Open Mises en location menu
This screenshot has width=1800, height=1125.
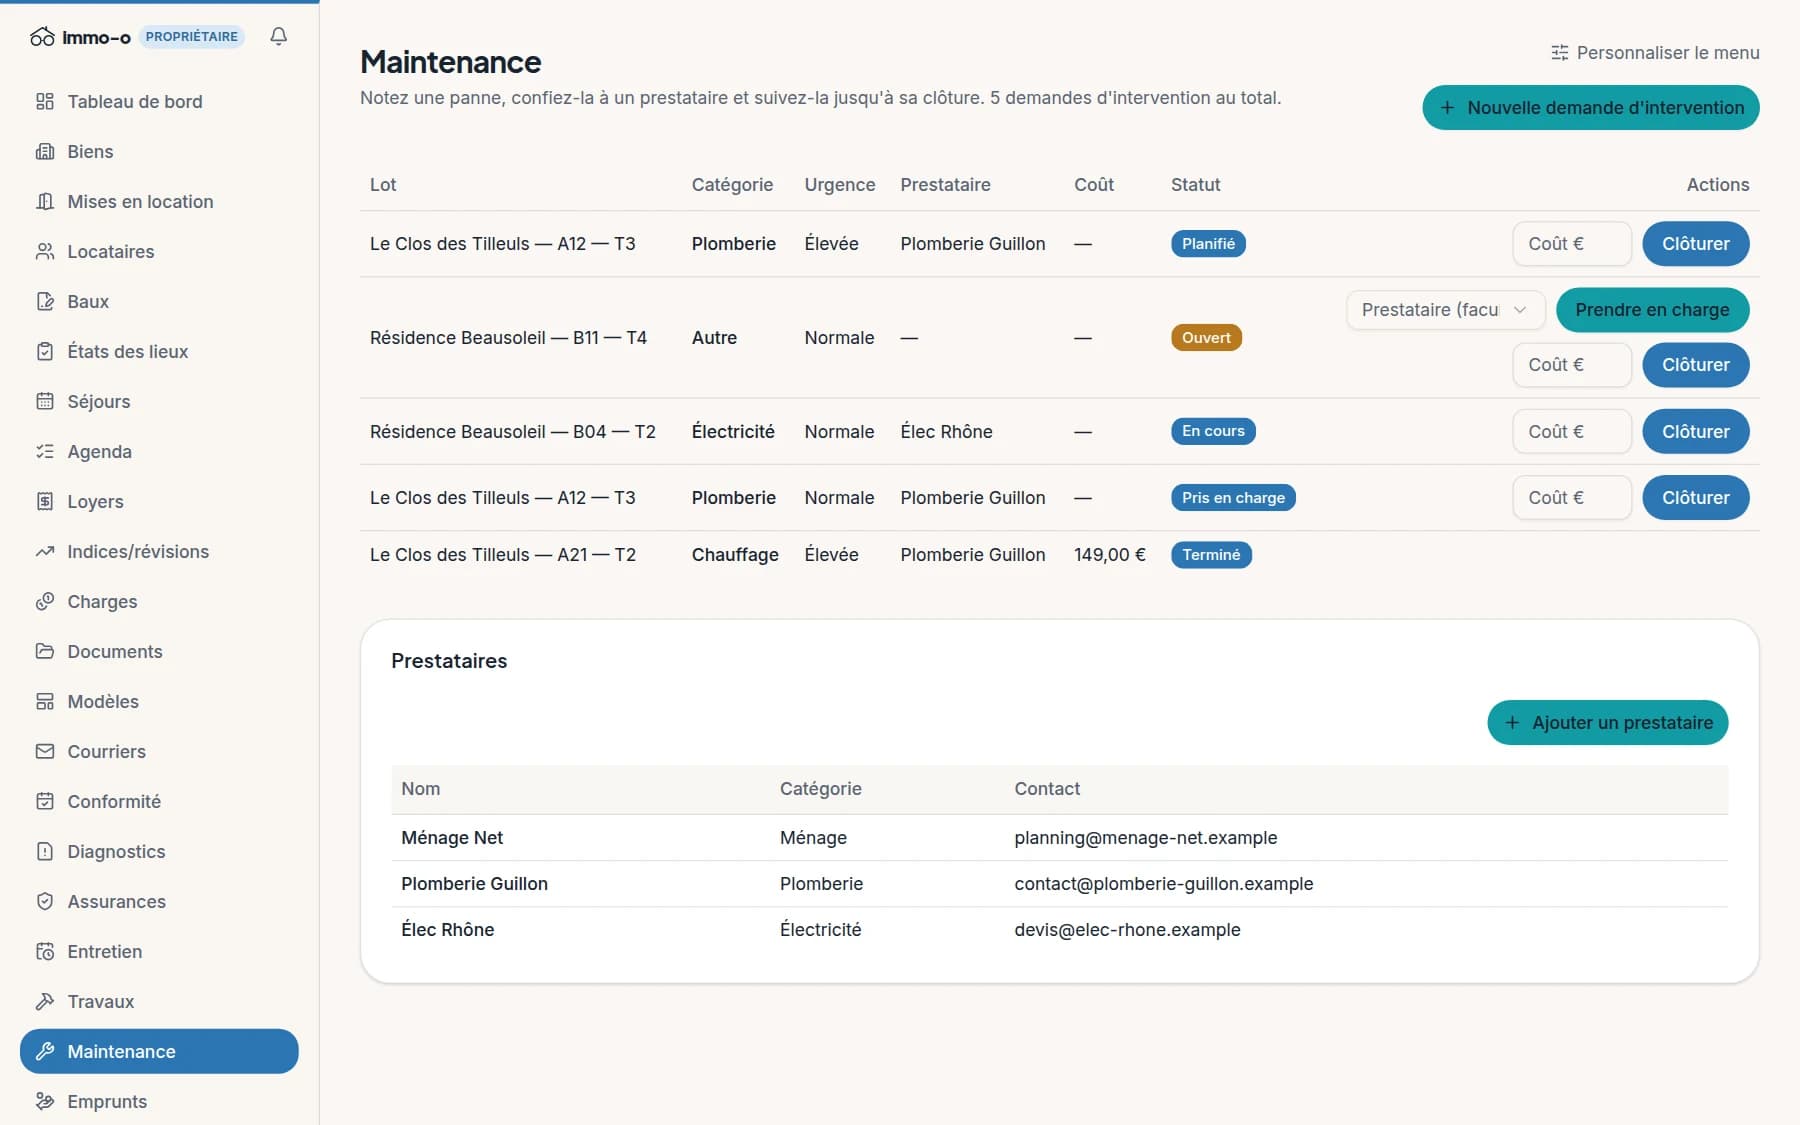coord(159,201)
